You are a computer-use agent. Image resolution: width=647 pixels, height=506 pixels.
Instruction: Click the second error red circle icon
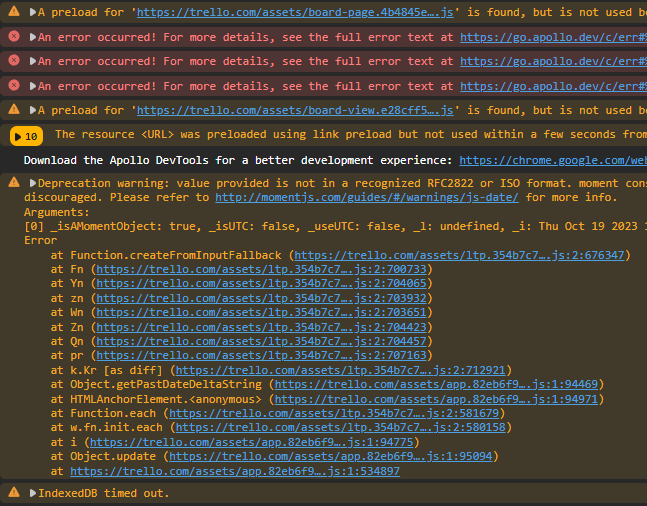pyautogui.click(x=14, y=61)
